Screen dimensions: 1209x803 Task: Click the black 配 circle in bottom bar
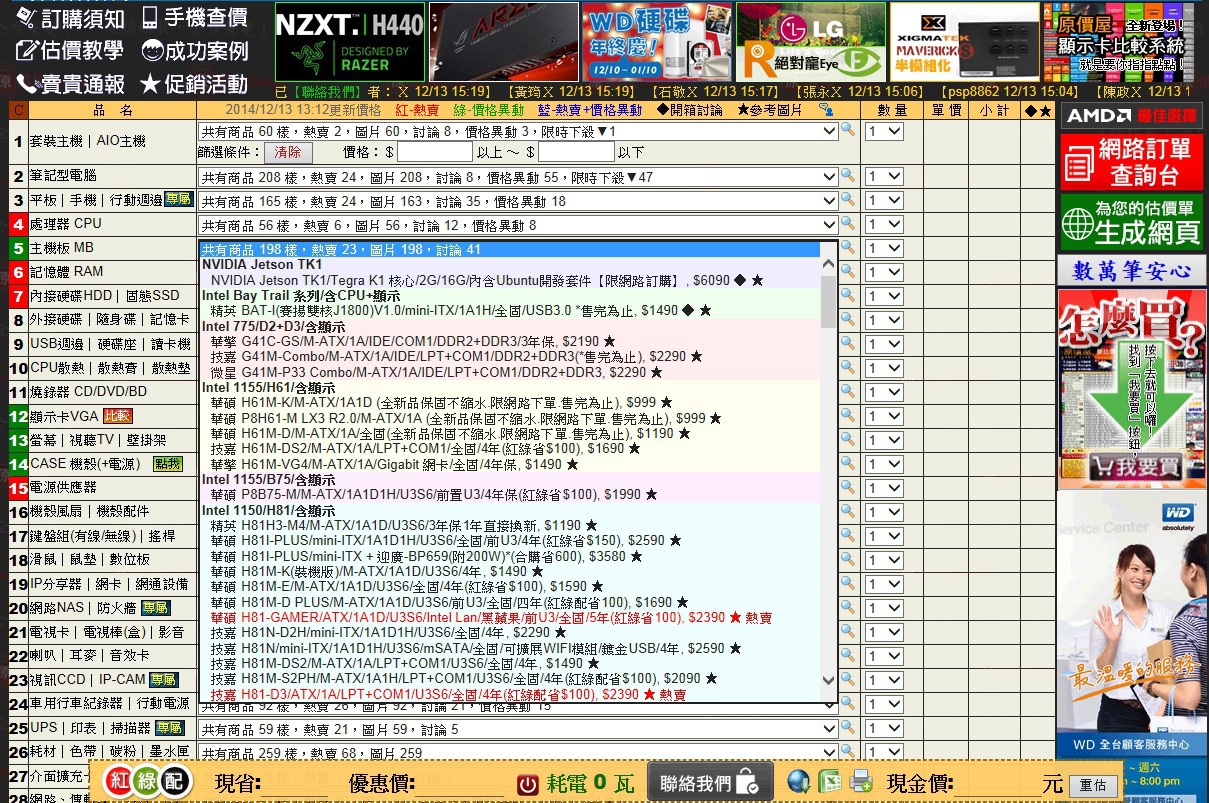(x=176, y=783)
